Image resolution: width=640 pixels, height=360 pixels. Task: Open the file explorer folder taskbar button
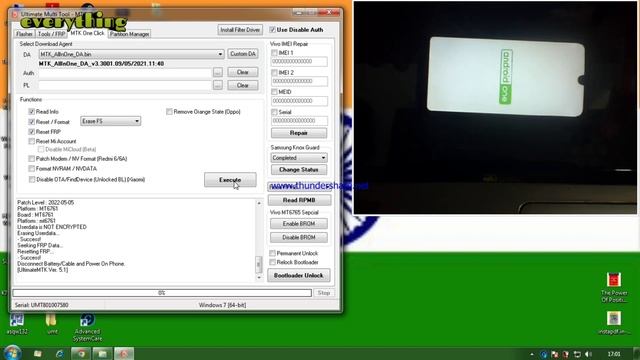pyautogui.click(x=102, y=353)
